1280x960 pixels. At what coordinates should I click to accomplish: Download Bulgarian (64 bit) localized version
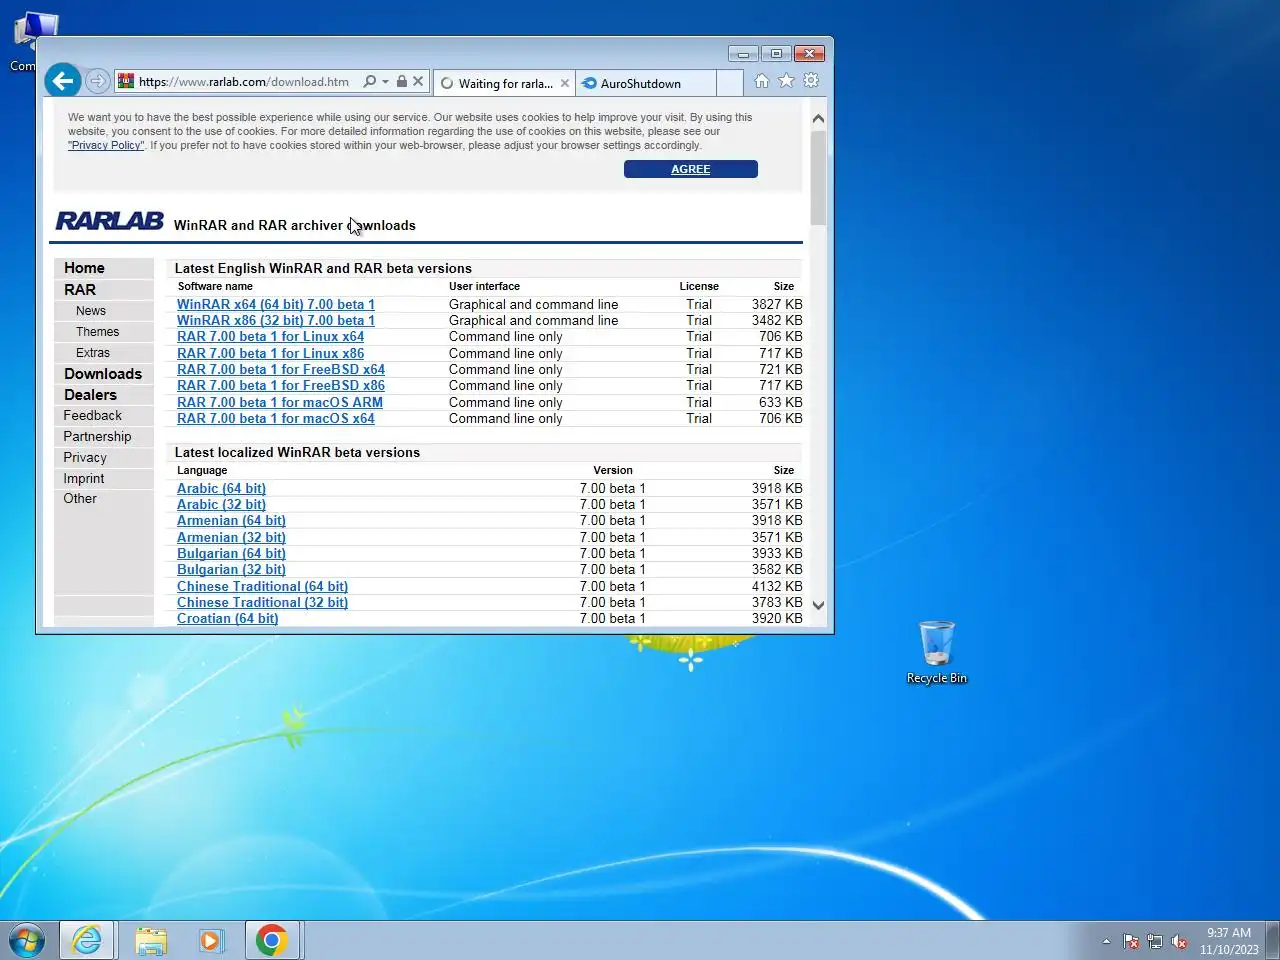tap(232, 553)
